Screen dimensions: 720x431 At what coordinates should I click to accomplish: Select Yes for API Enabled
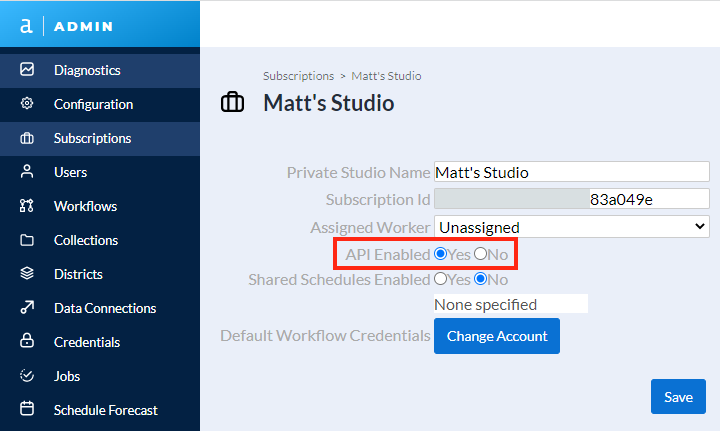pos(441,255)
